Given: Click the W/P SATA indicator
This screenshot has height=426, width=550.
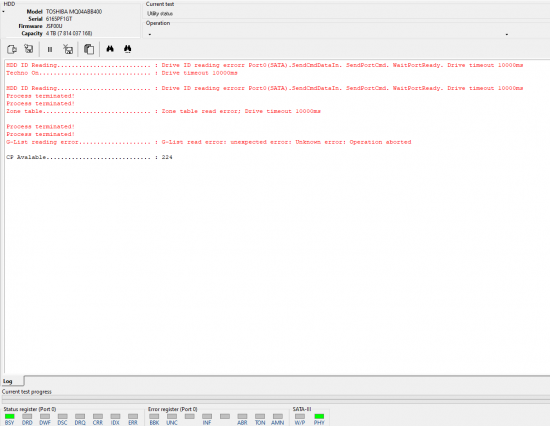Looking at the screenshot, I should [300, 417].
